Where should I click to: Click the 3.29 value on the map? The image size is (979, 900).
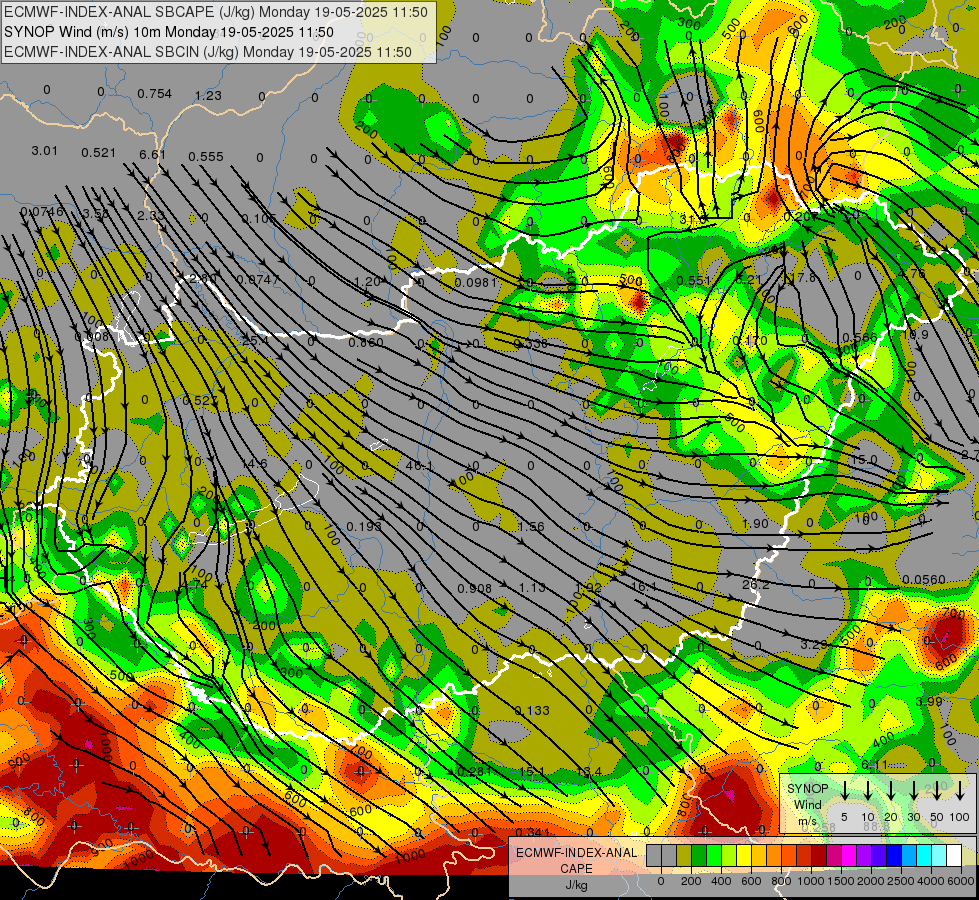pos(814,644)
